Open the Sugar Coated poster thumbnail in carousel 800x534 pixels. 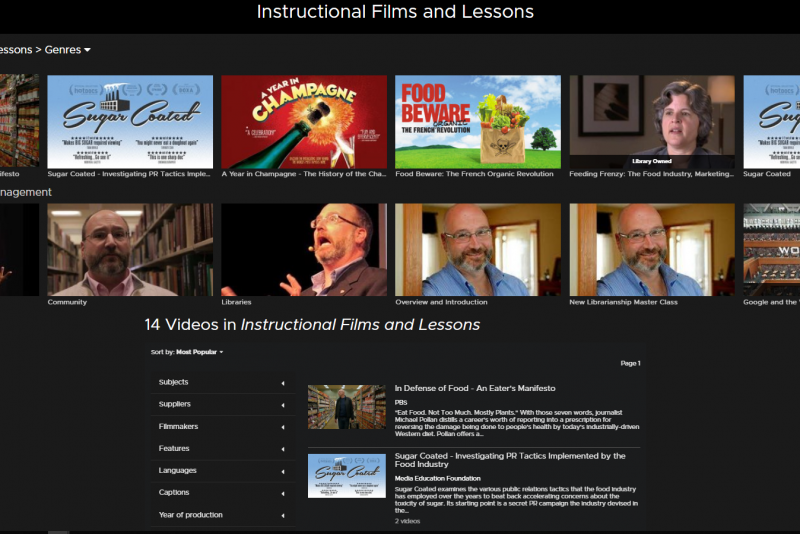(x=130, y=122)
